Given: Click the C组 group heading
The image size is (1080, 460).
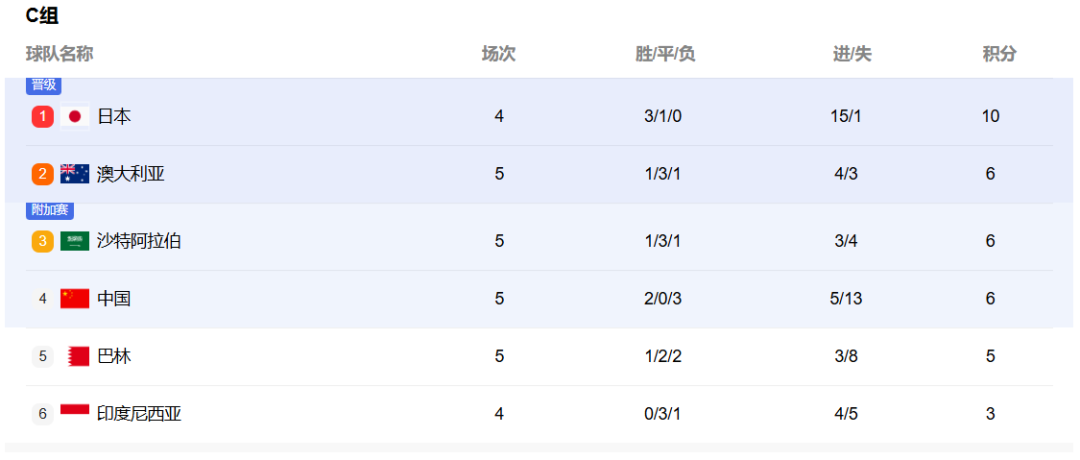Looking at the screenshot, I should [x=42, y=16].
